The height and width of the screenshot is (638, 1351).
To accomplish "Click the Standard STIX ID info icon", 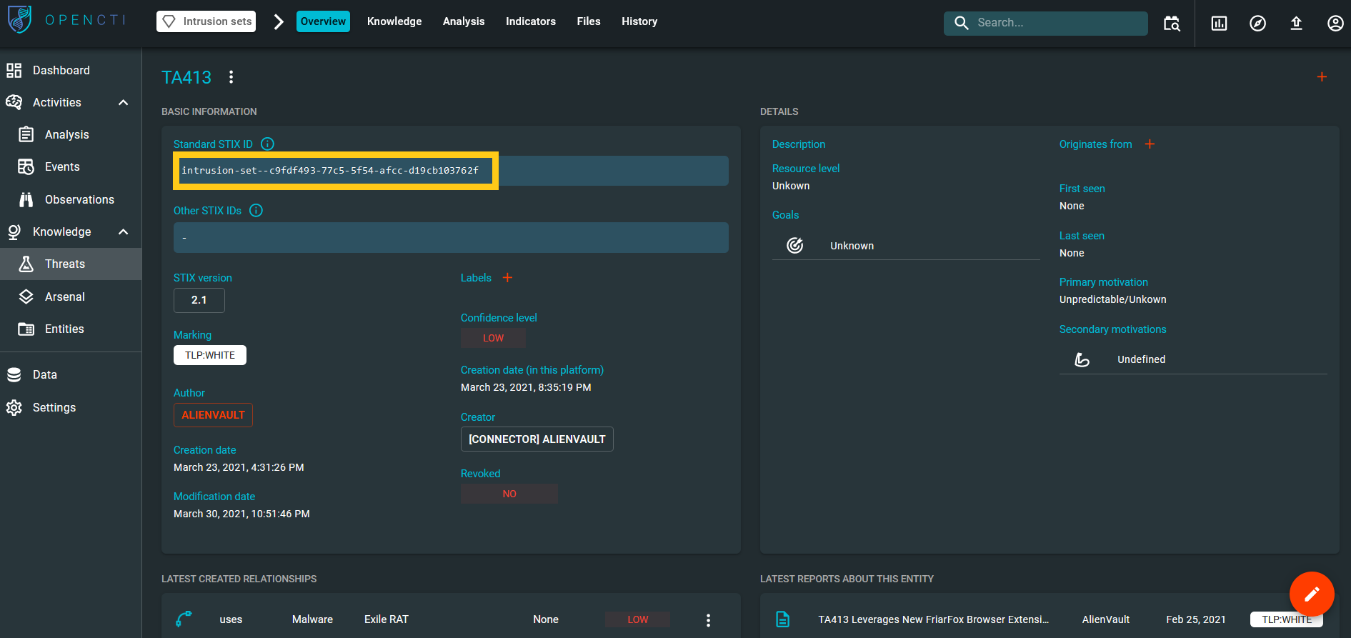I will coord(267,144).
